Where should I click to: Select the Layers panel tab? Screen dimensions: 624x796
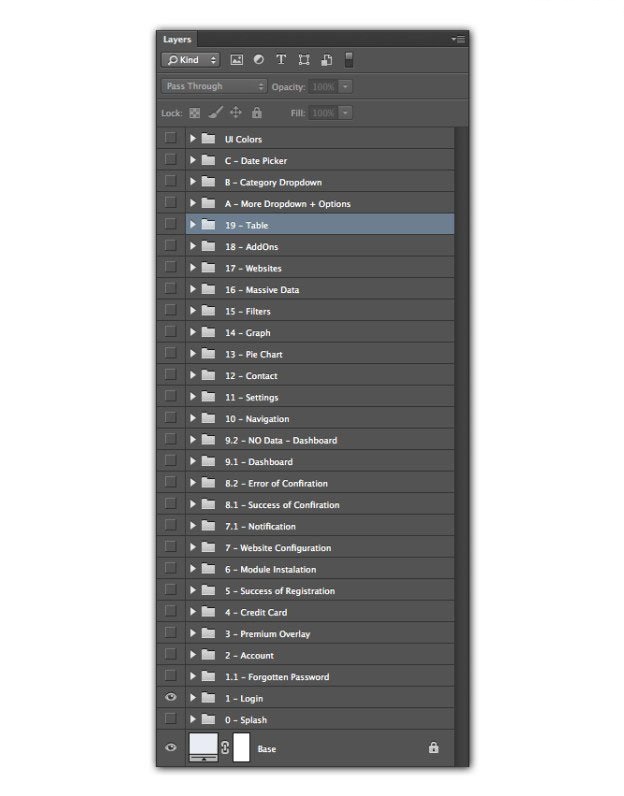click(x=177, y=39)
